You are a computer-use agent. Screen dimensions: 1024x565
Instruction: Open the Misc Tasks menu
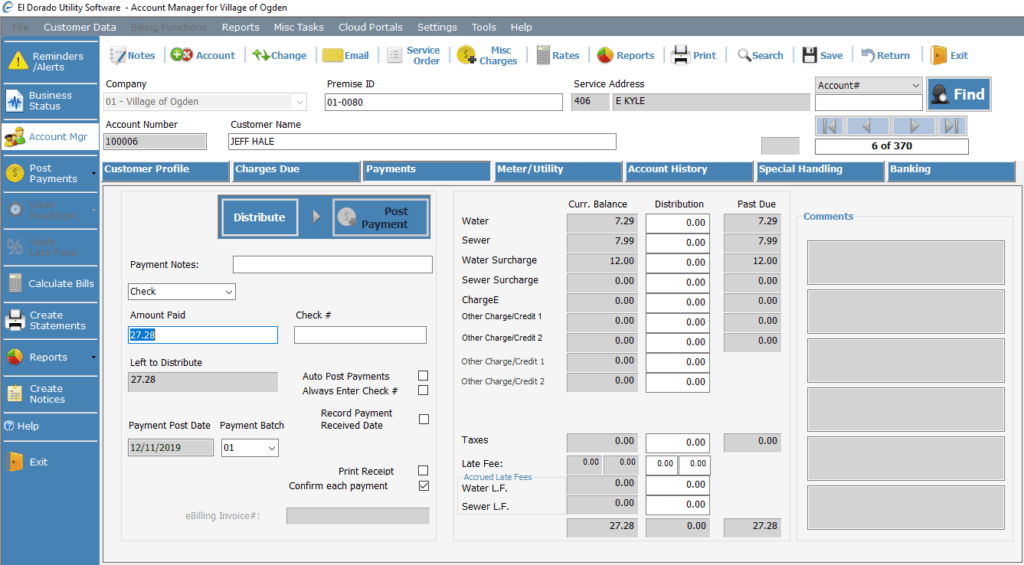[298, 27]
